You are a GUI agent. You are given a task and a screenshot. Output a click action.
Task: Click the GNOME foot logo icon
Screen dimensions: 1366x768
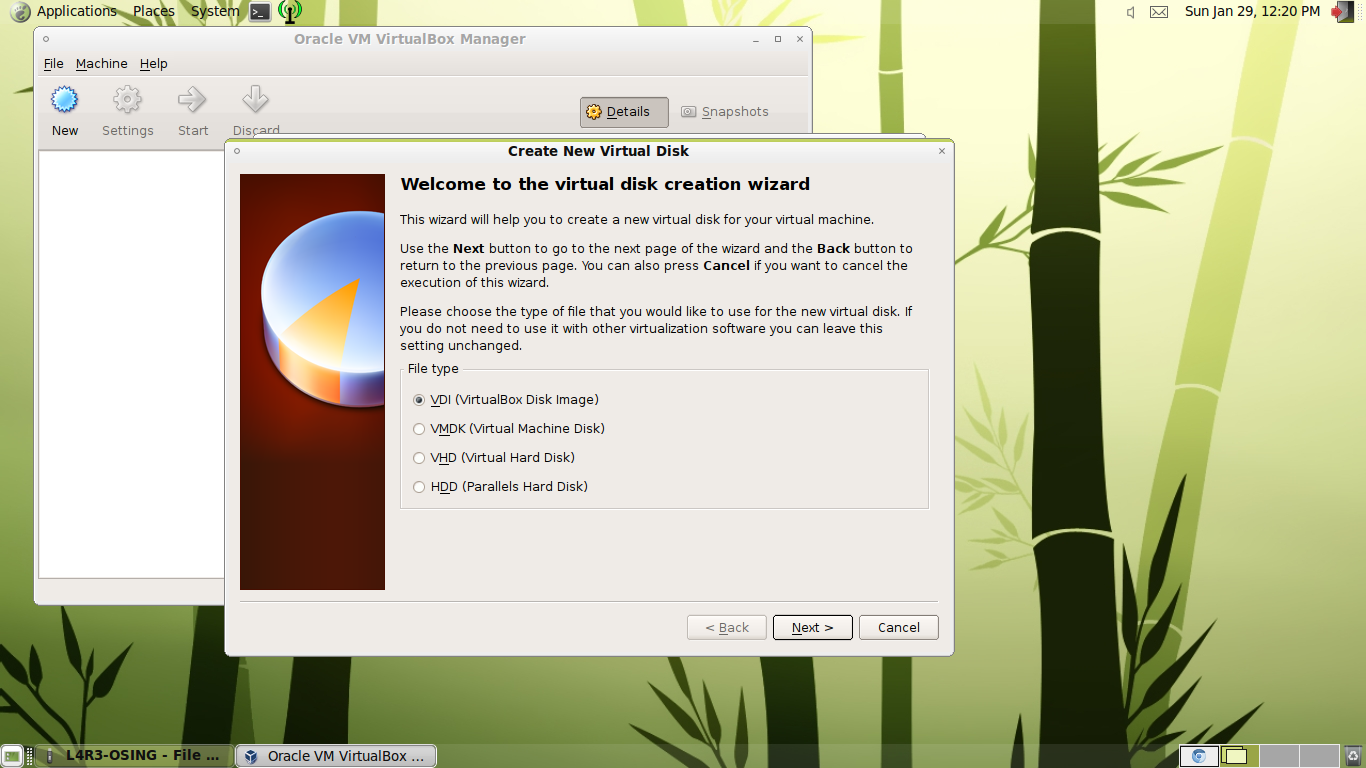coord(19,12)
